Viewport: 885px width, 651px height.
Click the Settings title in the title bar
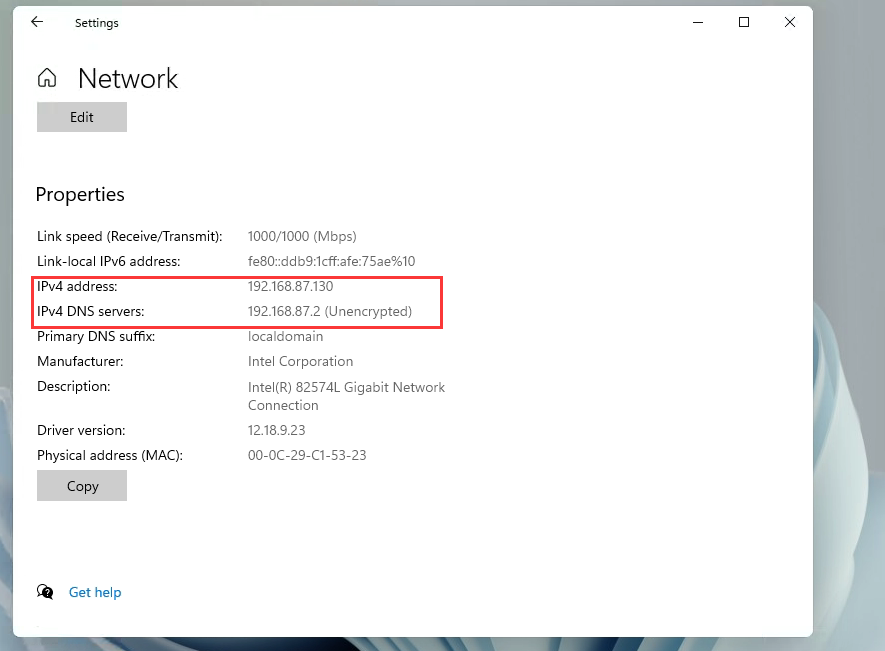[x=96, y=22]
